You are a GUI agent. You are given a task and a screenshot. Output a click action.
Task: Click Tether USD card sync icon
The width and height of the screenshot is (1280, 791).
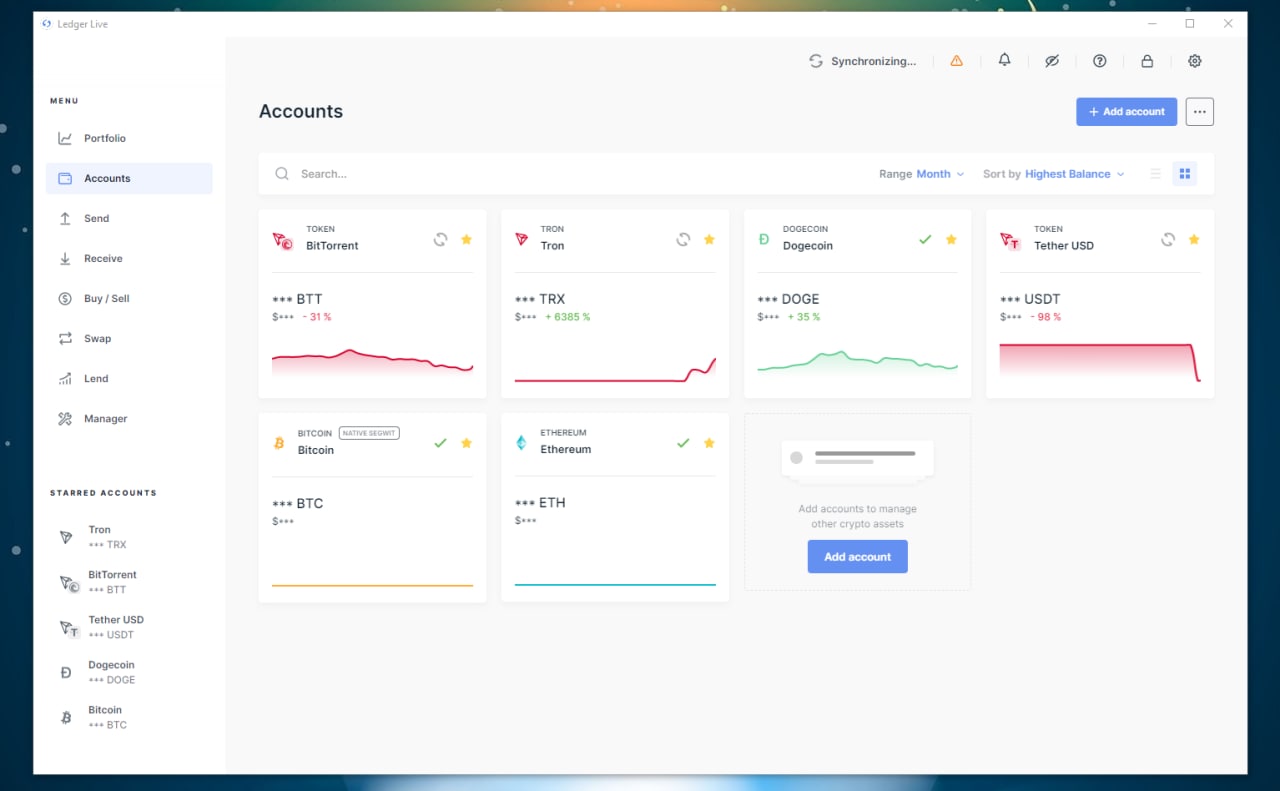[x=1168, y=239]
